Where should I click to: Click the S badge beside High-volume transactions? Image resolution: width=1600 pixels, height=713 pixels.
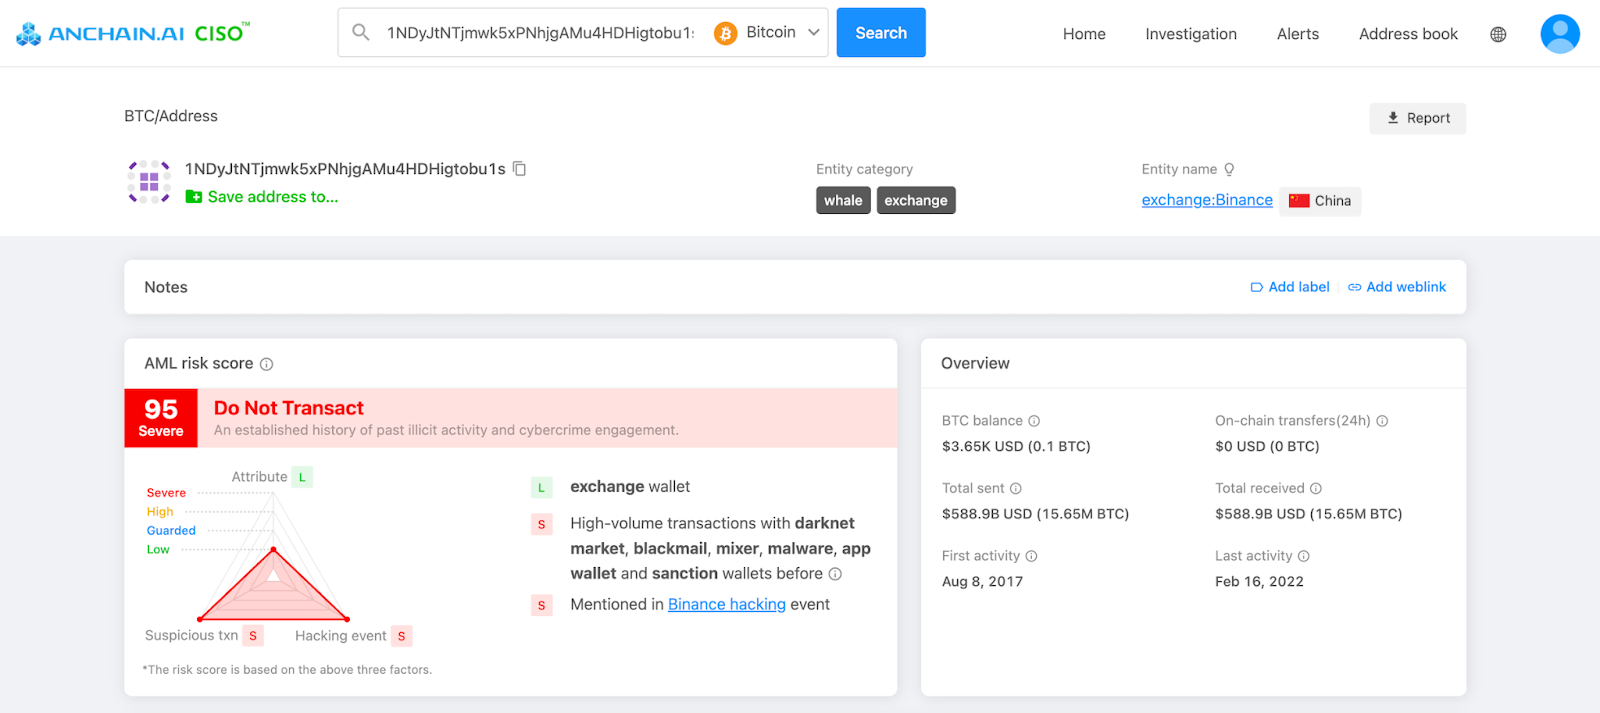[x=541, y=524]
